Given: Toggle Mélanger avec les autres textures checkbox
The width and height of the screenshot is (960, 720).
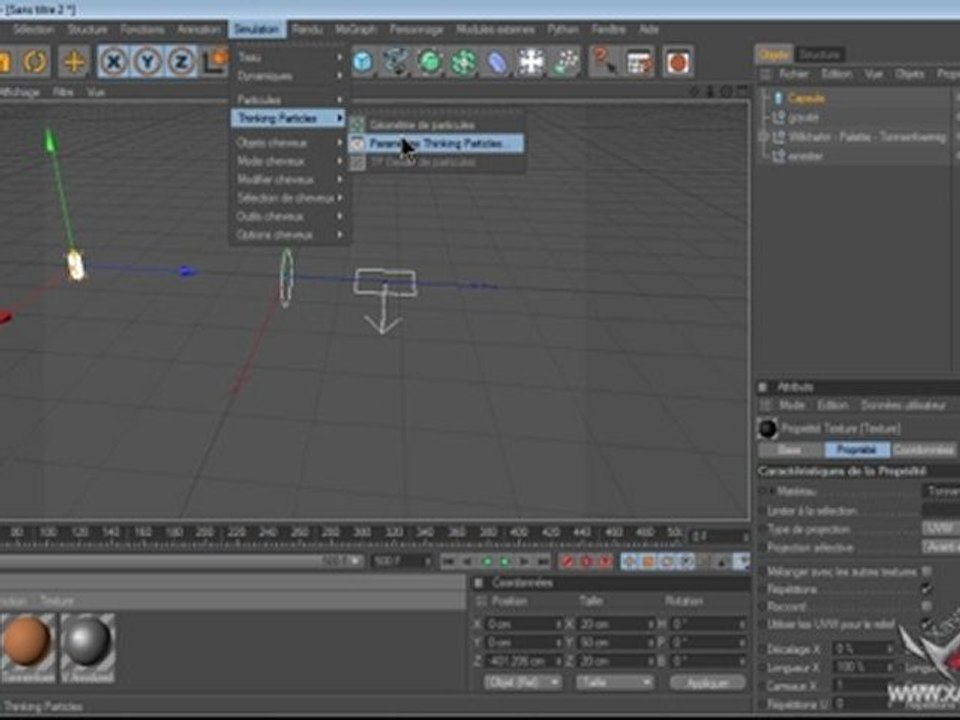Looking at the screenshot, I should tap(927, 571).
